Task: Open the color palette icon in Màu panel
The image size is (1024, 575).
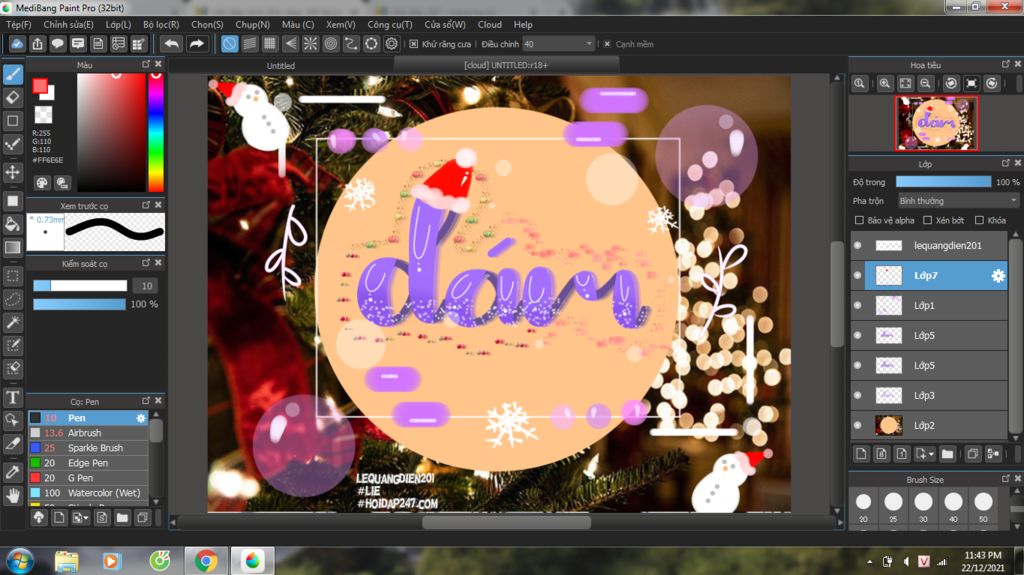Action: pos(42,183)
